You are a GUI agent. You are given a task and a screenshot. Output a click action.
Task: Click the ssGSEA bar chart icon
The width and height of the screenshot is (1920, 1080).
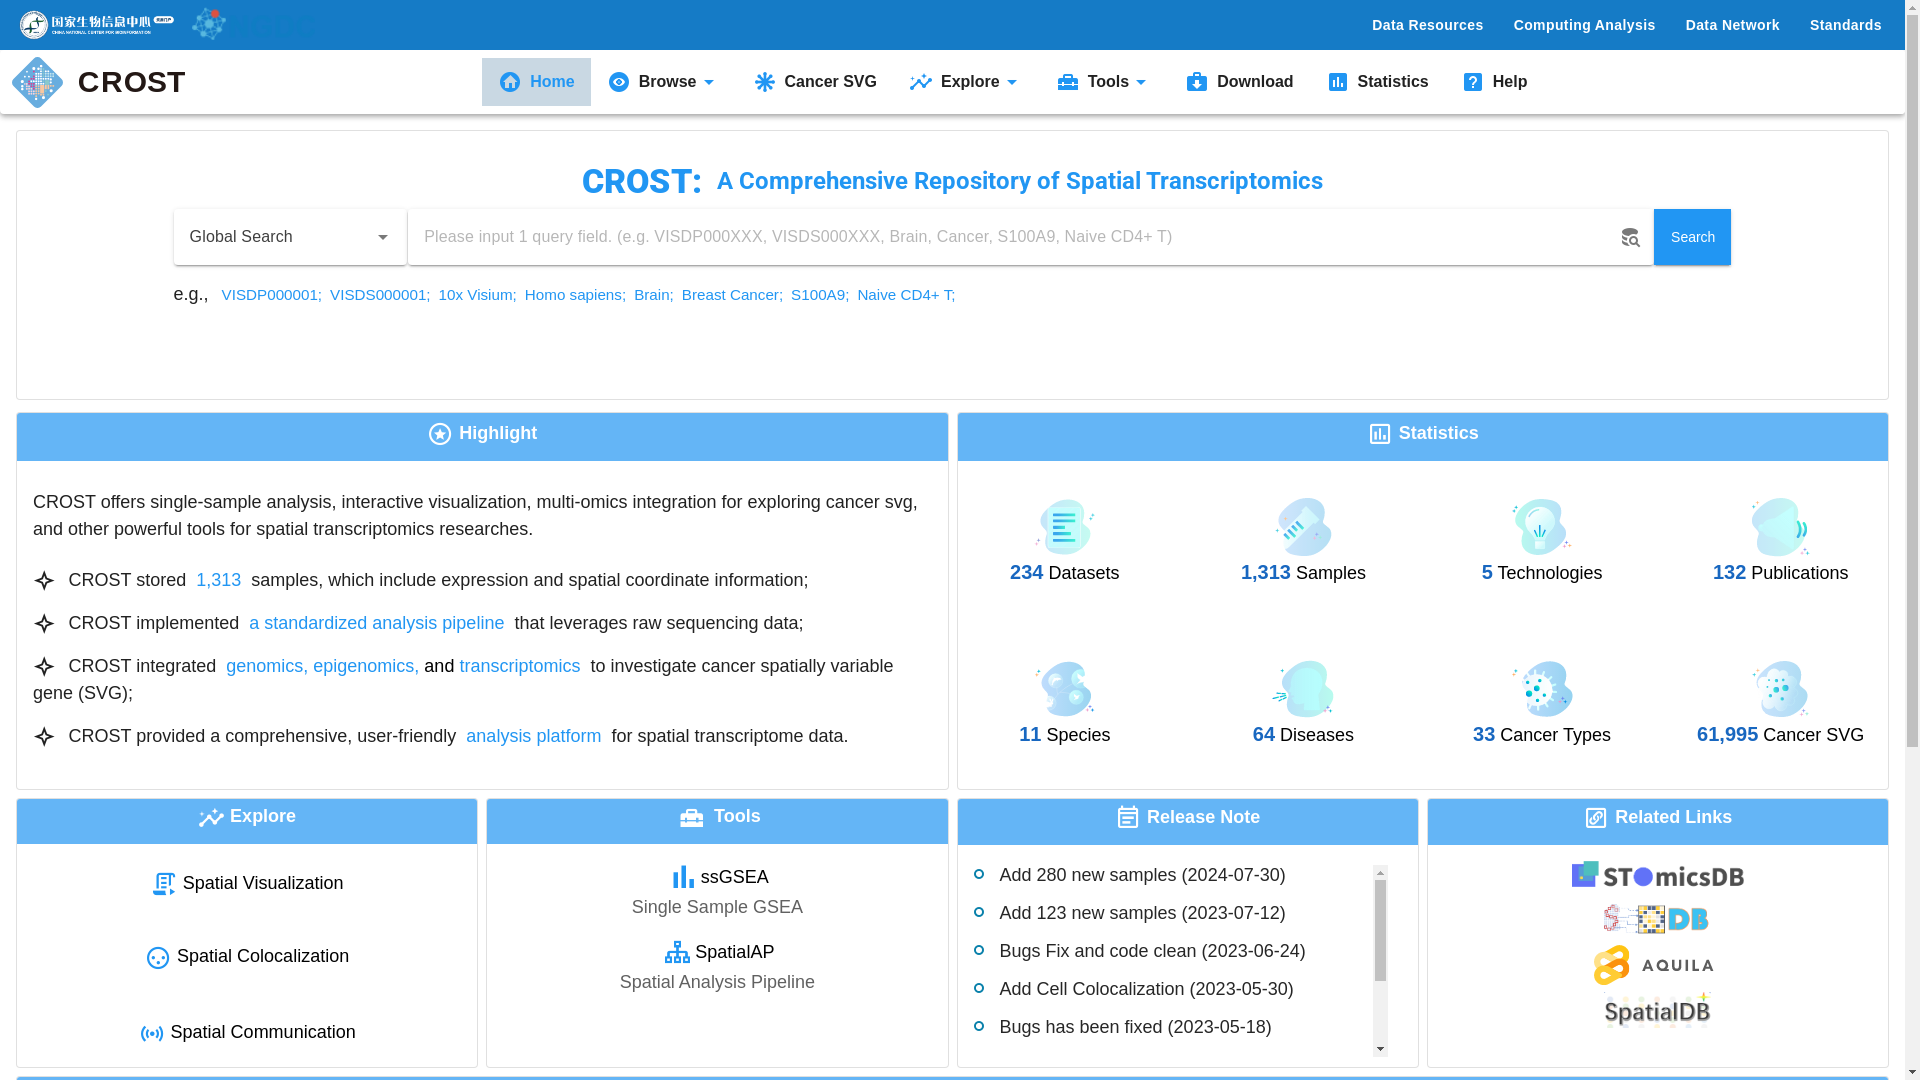tap(683, 877)
